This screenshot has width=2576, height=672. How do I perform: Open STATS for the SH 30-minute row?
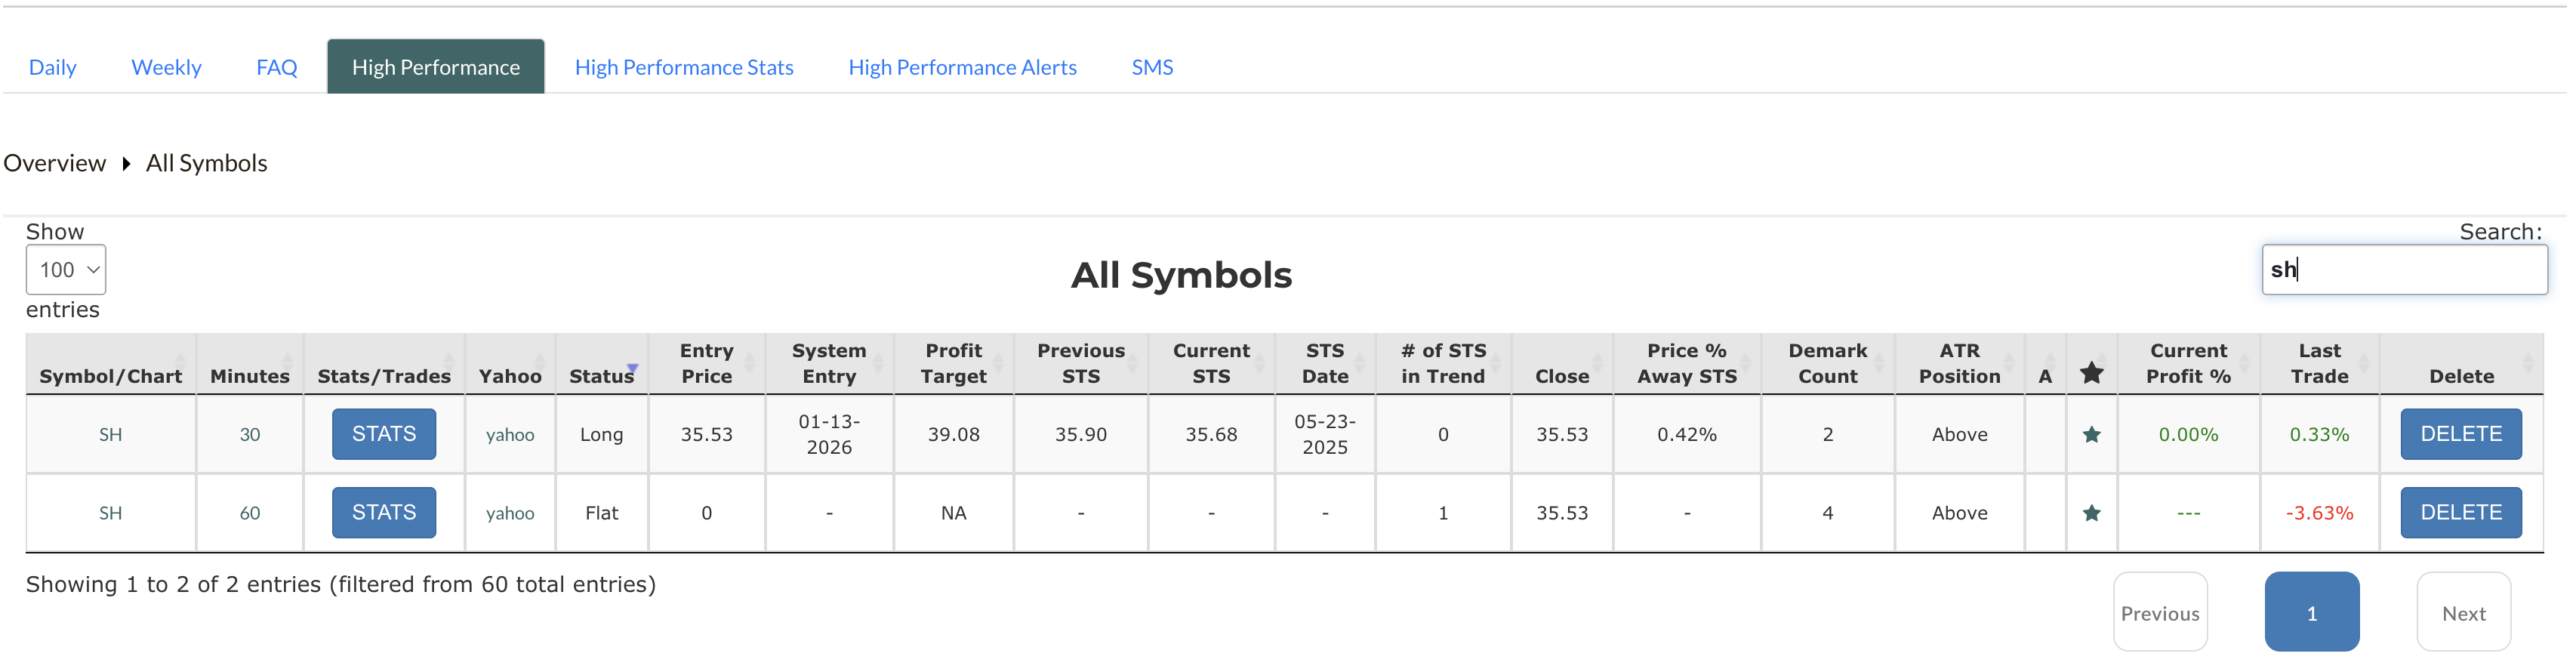pyautogui.click(x=384, y=434)
